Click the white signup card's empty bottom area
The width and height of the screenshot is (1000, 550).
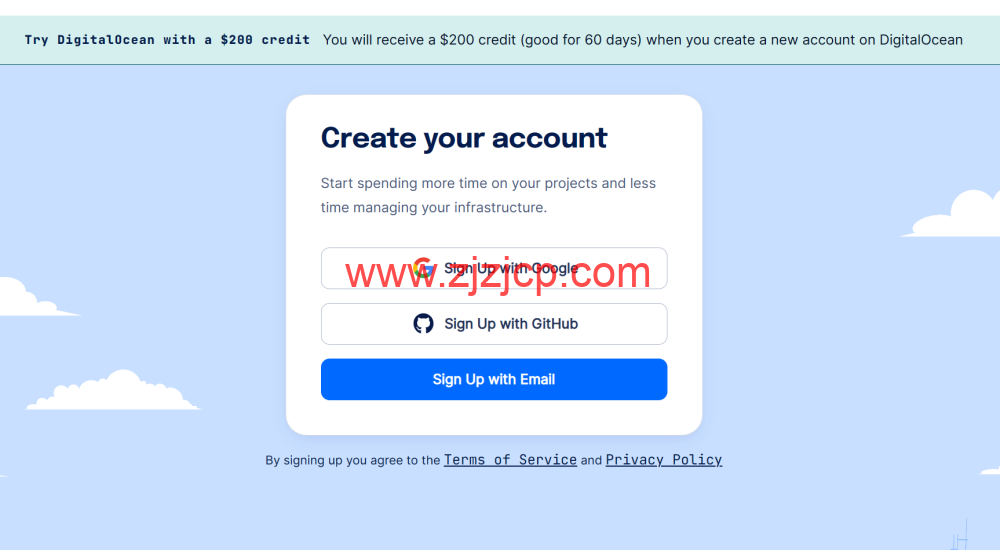[x=494, y=417]
